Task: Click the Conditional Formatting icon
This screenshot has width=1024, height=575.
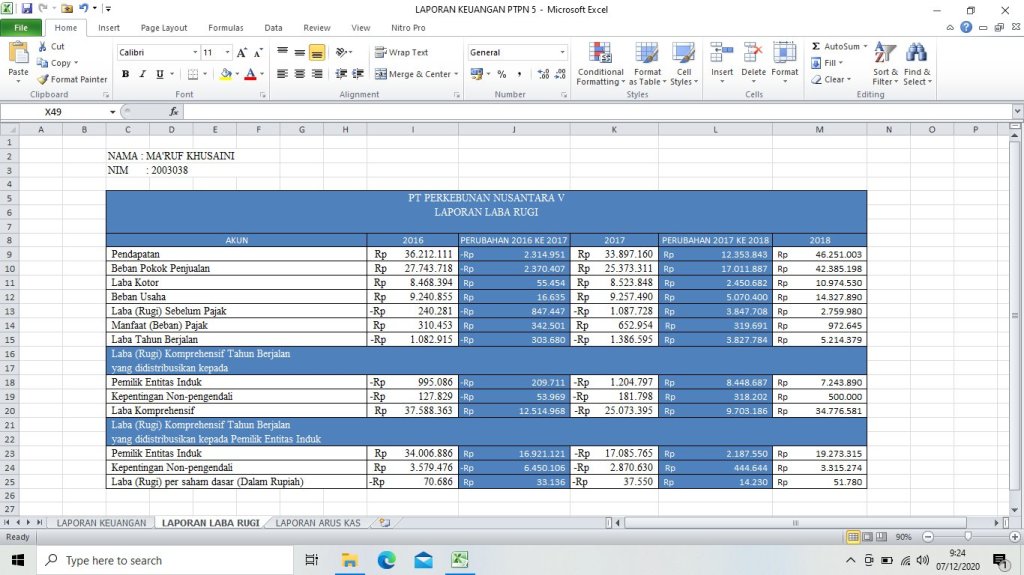Action: (600, 54)
